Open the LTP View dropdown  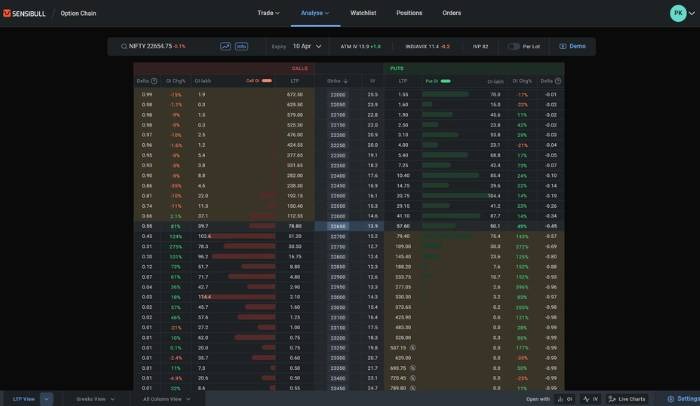point(25,398)
